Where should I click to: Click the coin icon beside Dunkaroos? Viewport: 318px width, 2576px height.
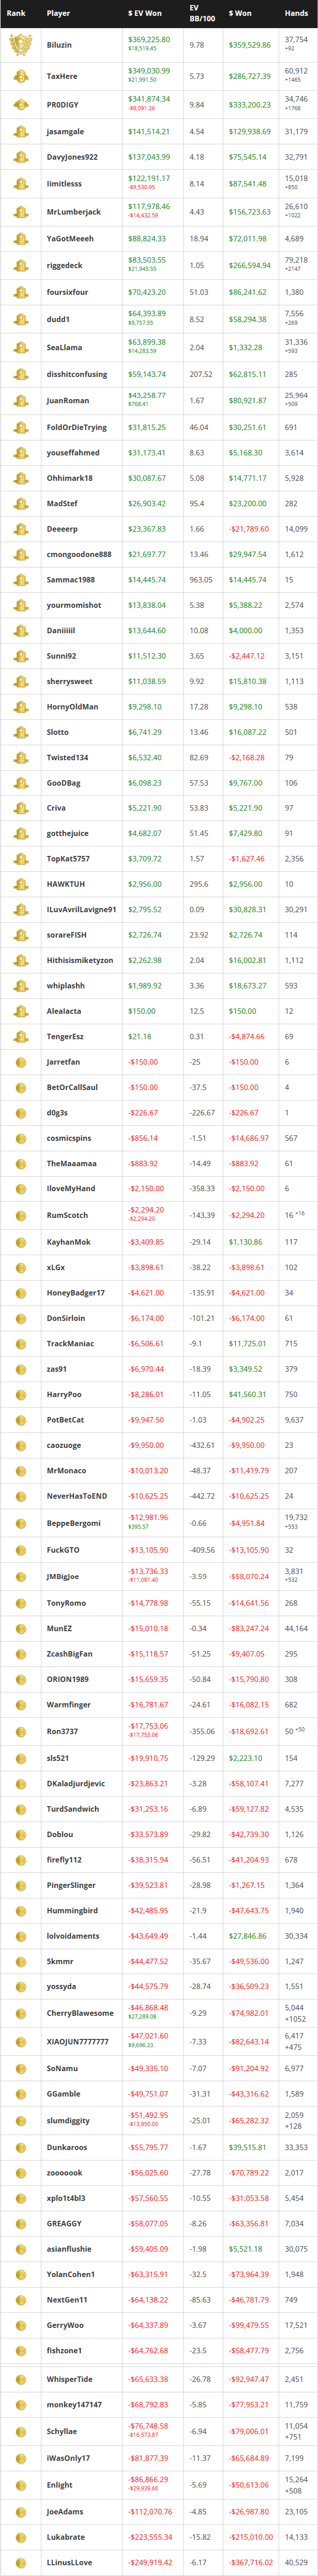click(x=20, y=2147)
